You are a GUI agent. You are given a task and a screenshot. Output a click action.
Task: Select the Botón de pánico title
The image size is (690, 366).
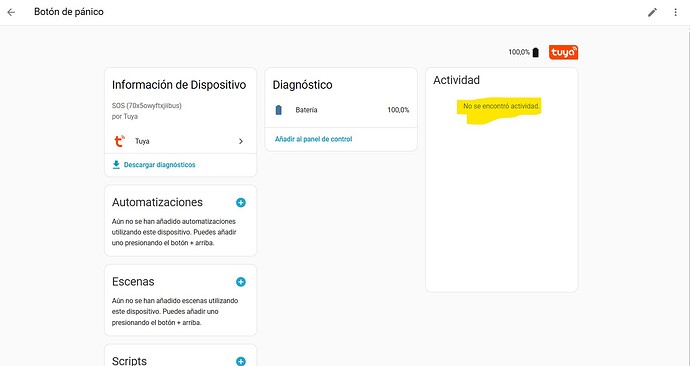[x=69, y=12]
